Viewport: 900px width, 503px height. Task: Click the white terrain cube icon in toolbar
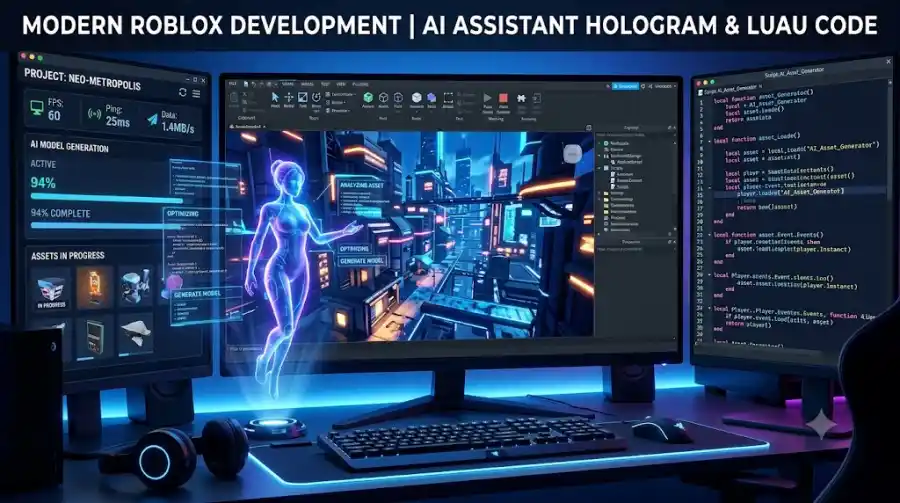pos(417,97)
